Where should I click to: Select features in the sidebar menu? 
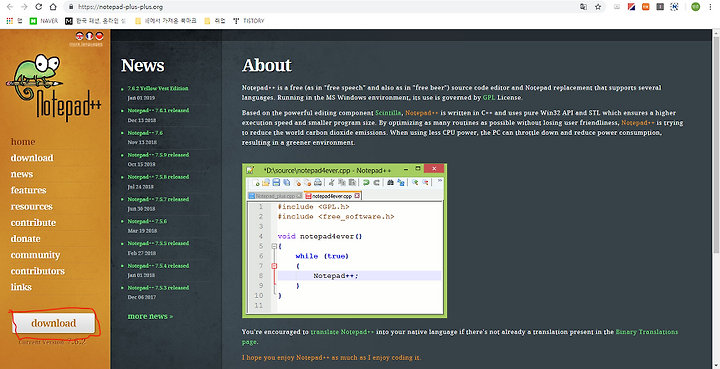coord(28,190)
